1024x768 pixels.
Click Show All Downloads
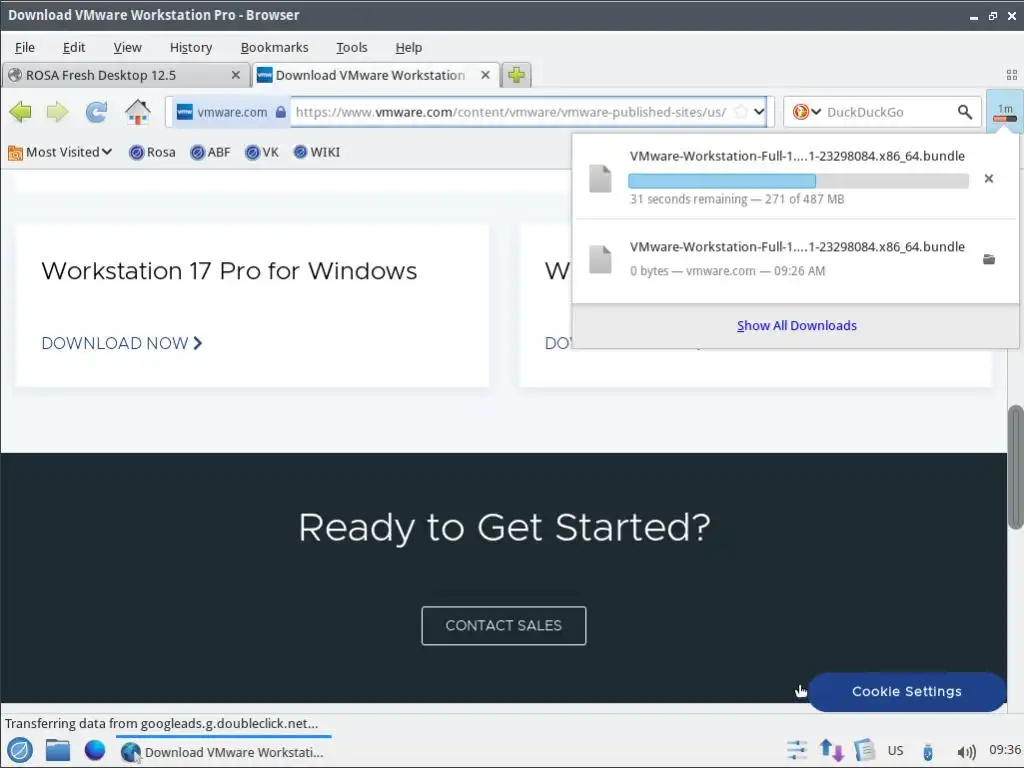click(796, 325)
